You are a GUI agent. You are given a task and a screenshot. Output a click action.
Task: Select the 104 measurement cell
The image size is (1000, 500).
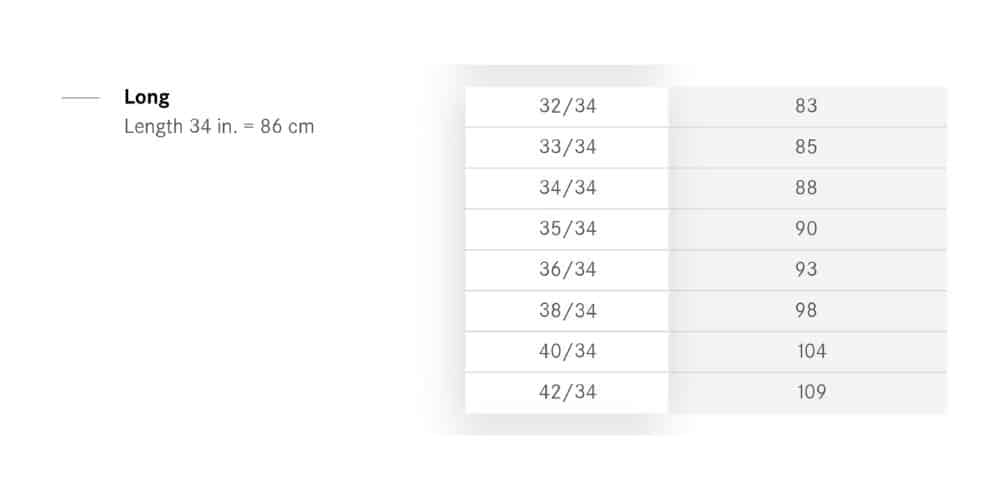[x=811, y=352]
